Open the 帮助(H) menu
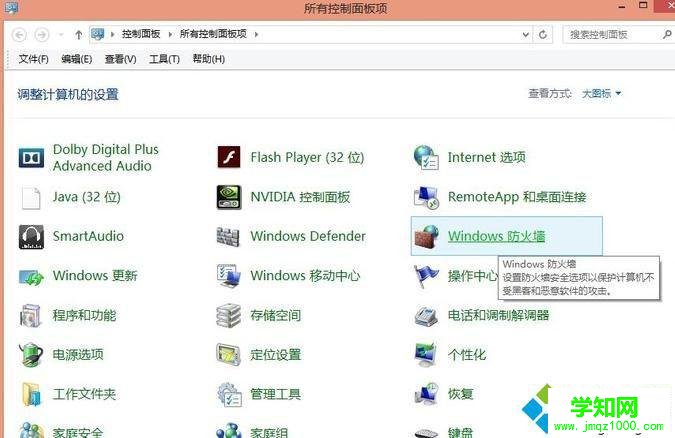The height and width of the screenshot is (438, 675). (208, 59)
